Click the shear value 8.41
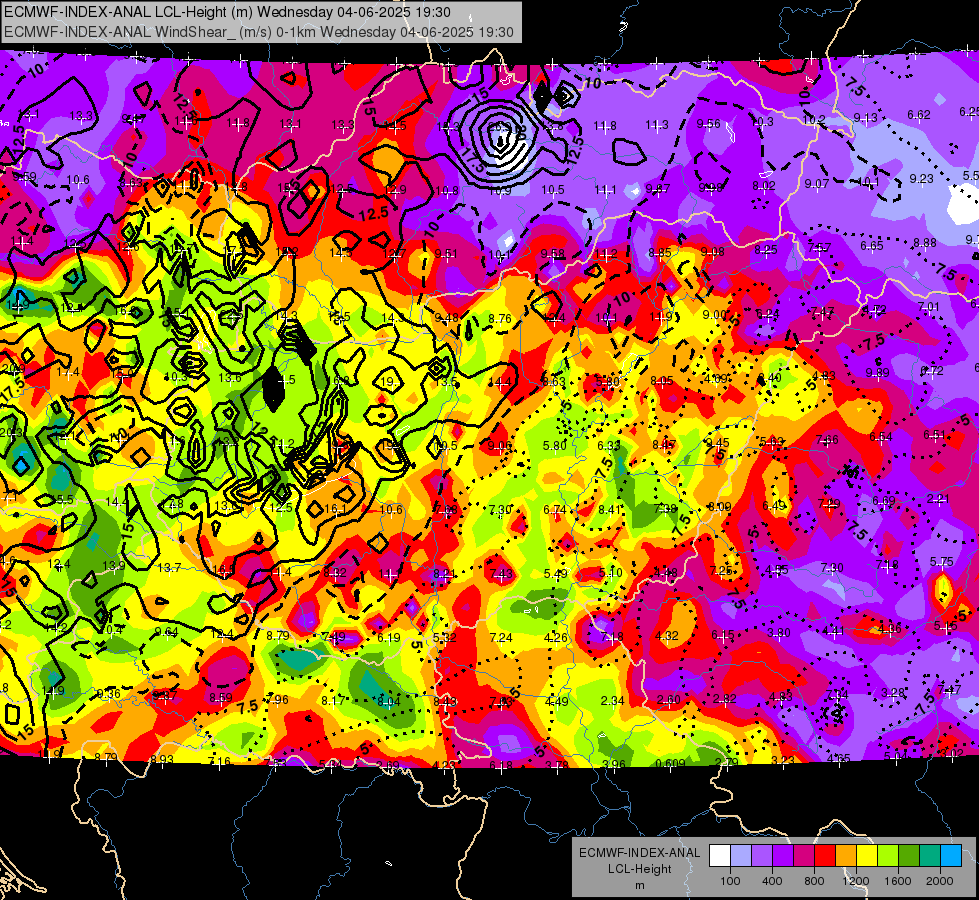Screen dimensions: 979x900 (610, 510)
